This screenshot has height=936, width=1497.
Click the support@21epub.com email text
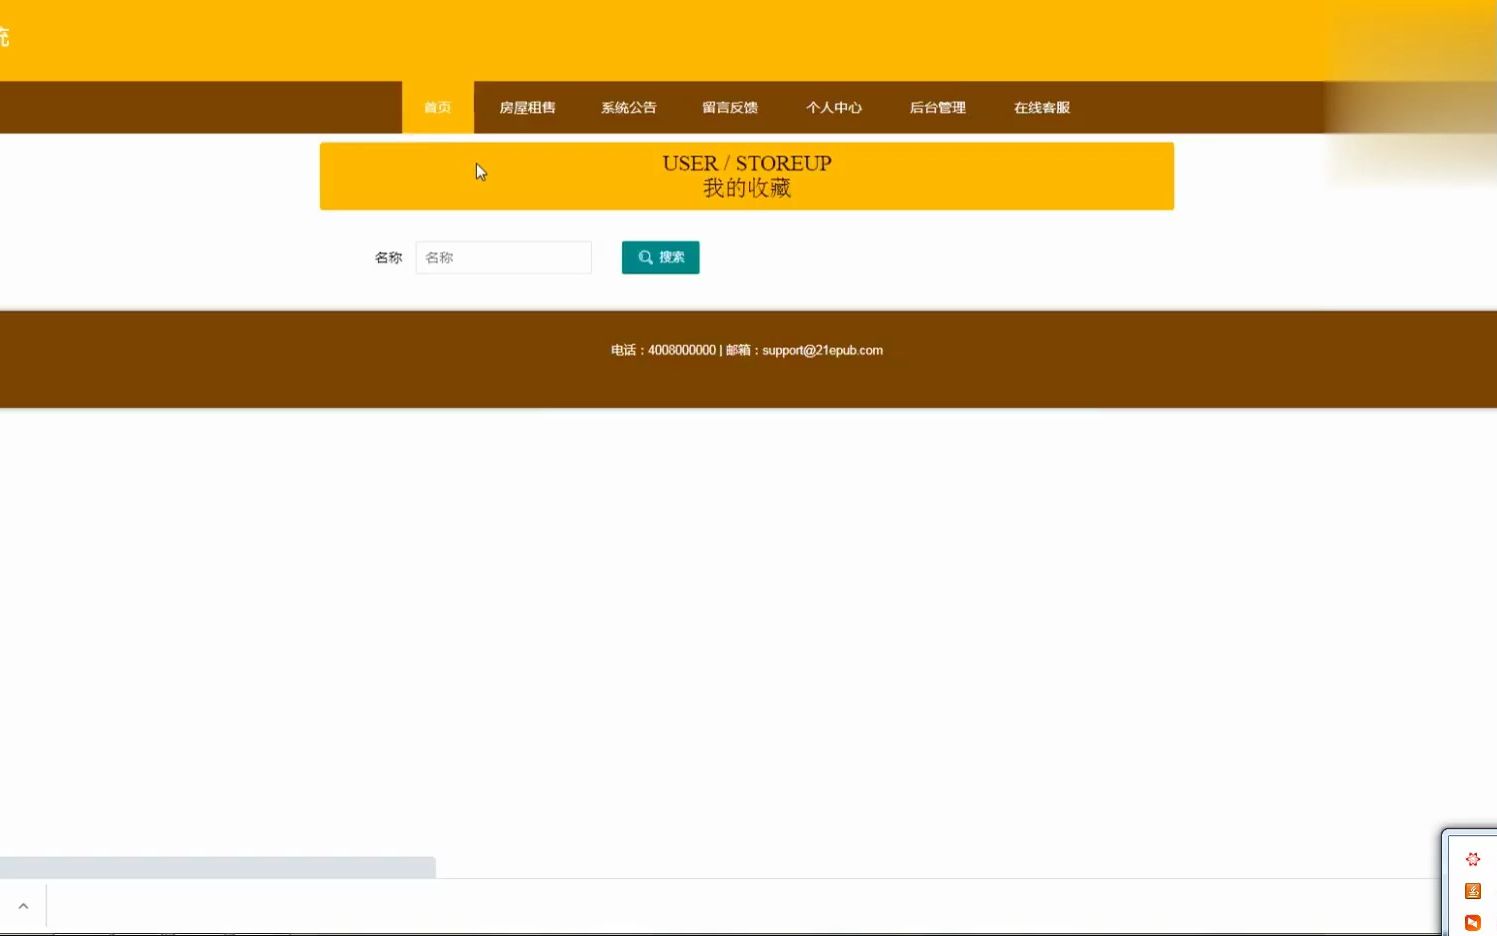(x=822, y=350)
